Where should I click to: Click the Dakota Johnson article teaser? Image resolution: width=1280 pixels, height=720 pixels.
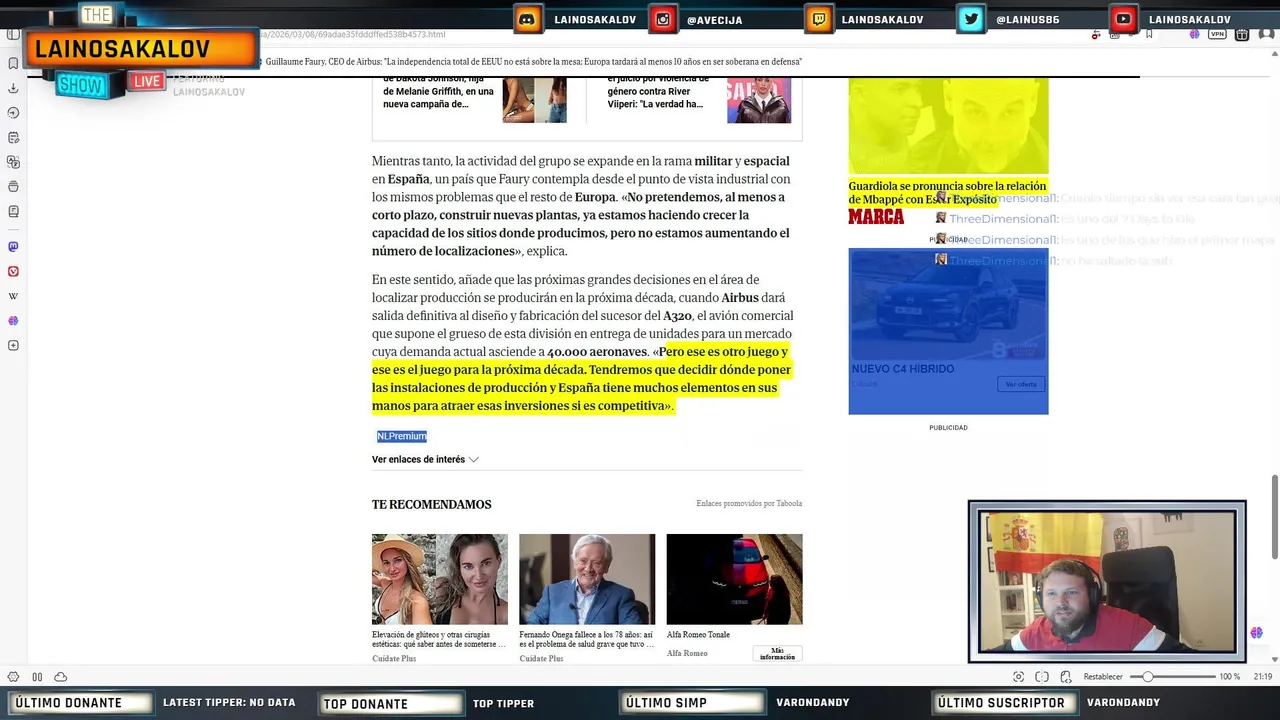tap(439, 92)
